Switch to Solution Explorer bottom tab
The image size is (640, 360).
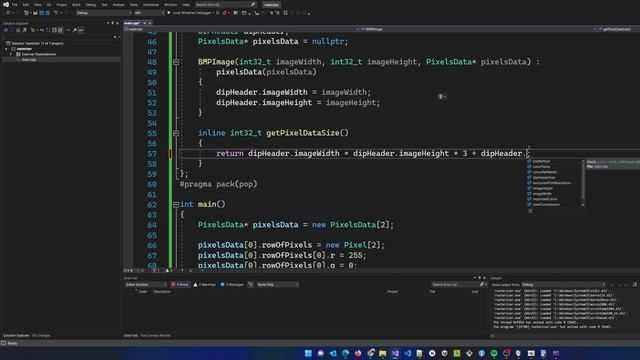(16, 336)
